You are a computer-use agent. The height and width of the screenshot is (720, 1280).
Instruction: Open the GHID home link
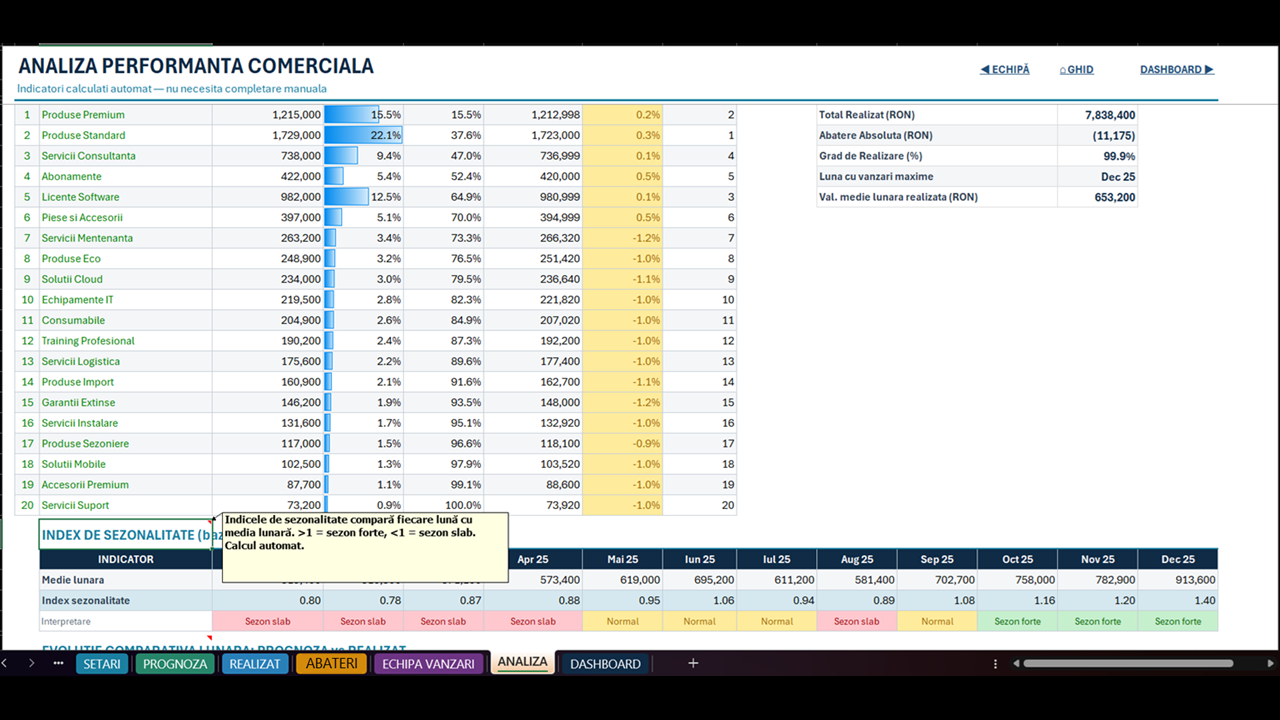pyautogui.click(x=1076, y=70)
